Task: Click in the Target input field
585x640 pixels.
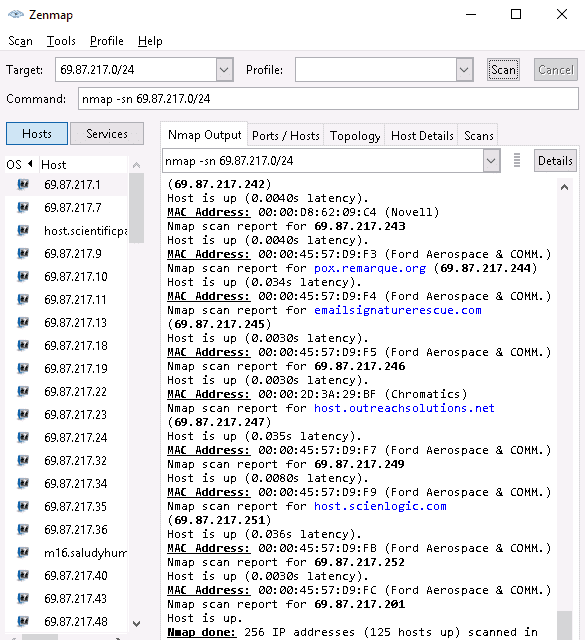Action: click(136, 70)
